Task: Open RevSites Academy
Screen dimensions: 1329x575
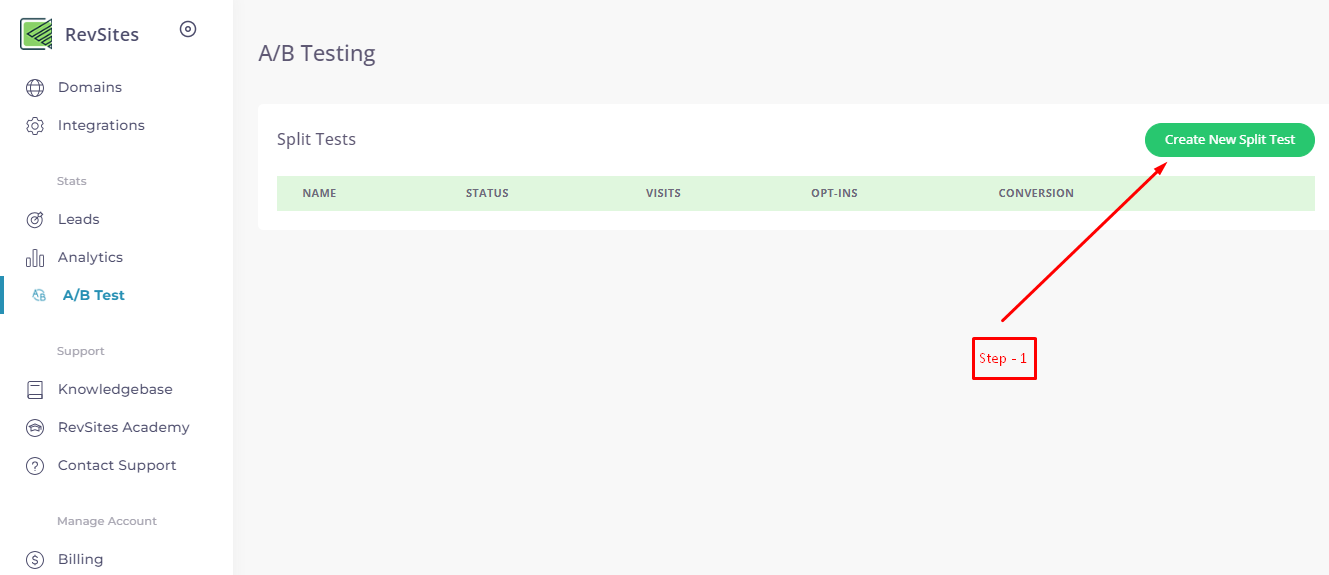Action: click(x=124, y=428)
